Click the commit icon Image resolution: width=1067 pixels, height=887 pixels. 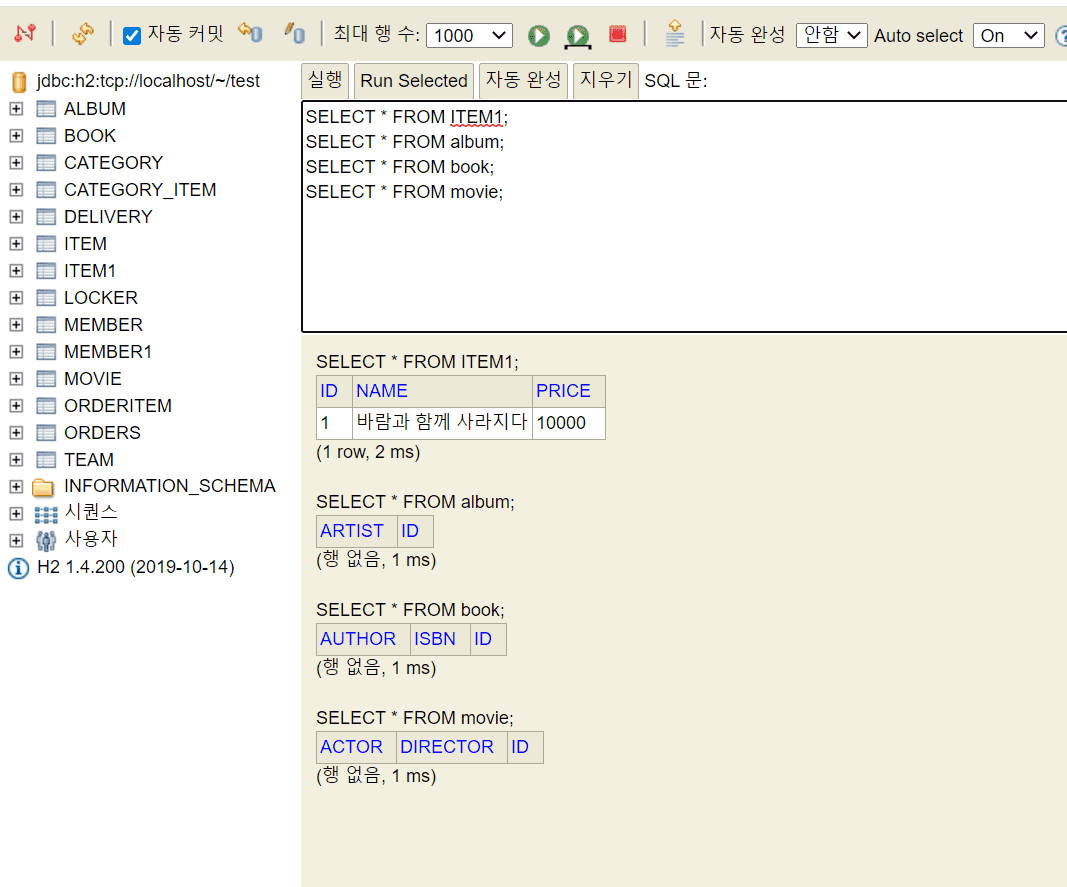pyautogui.click(x=295, y=33)
